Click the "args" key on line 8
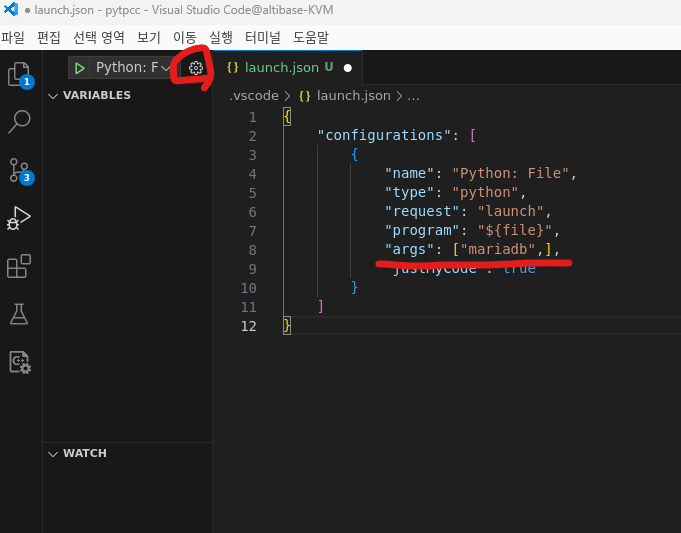The image size is (681, 533). (x=409, y=249)
